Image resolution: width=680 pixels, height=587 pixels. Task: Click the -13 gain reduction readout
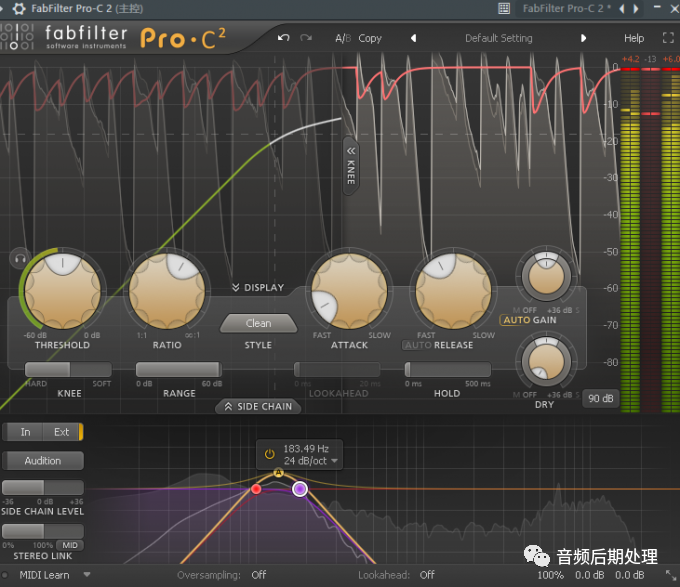(650, 59)
